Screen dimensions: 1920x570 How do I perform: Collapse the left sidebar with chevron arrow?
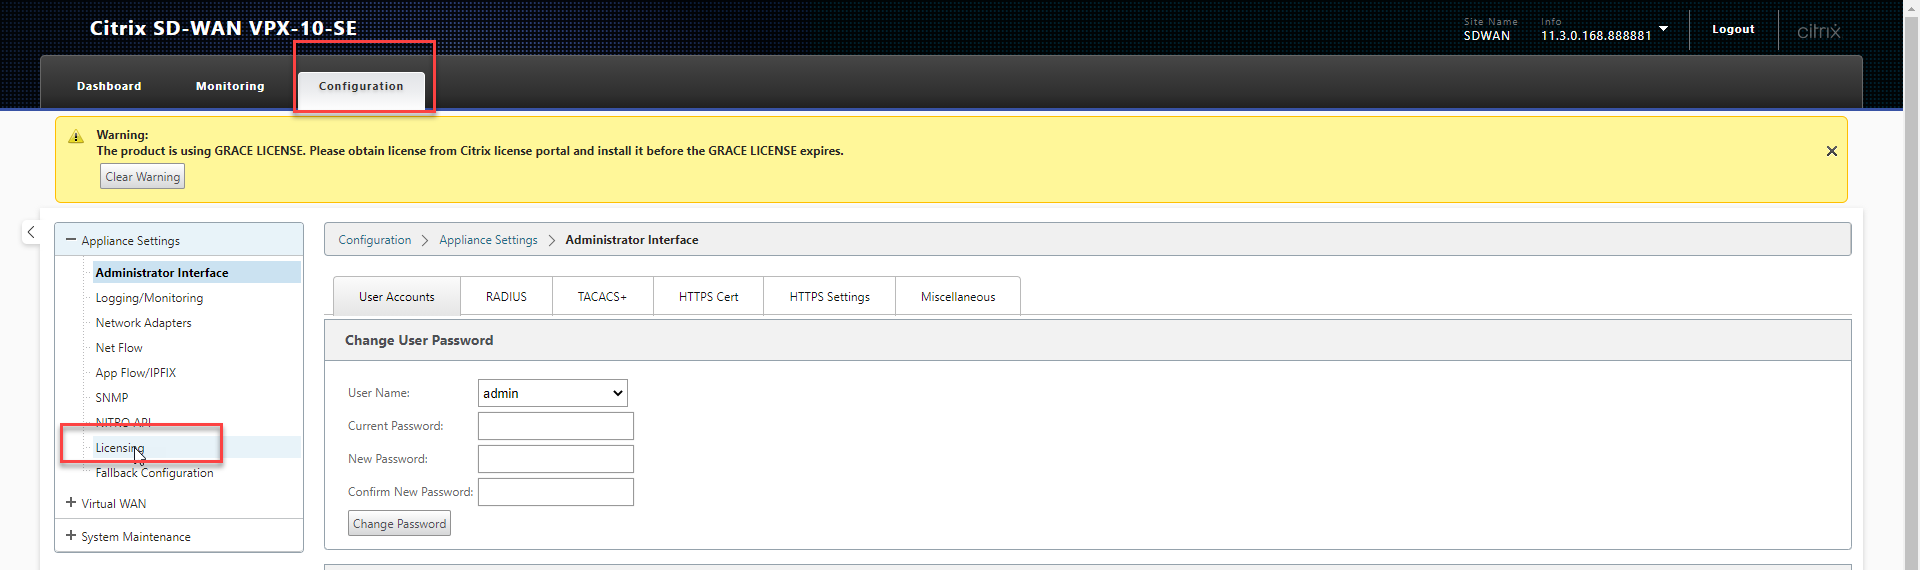(x=31, y=232)
